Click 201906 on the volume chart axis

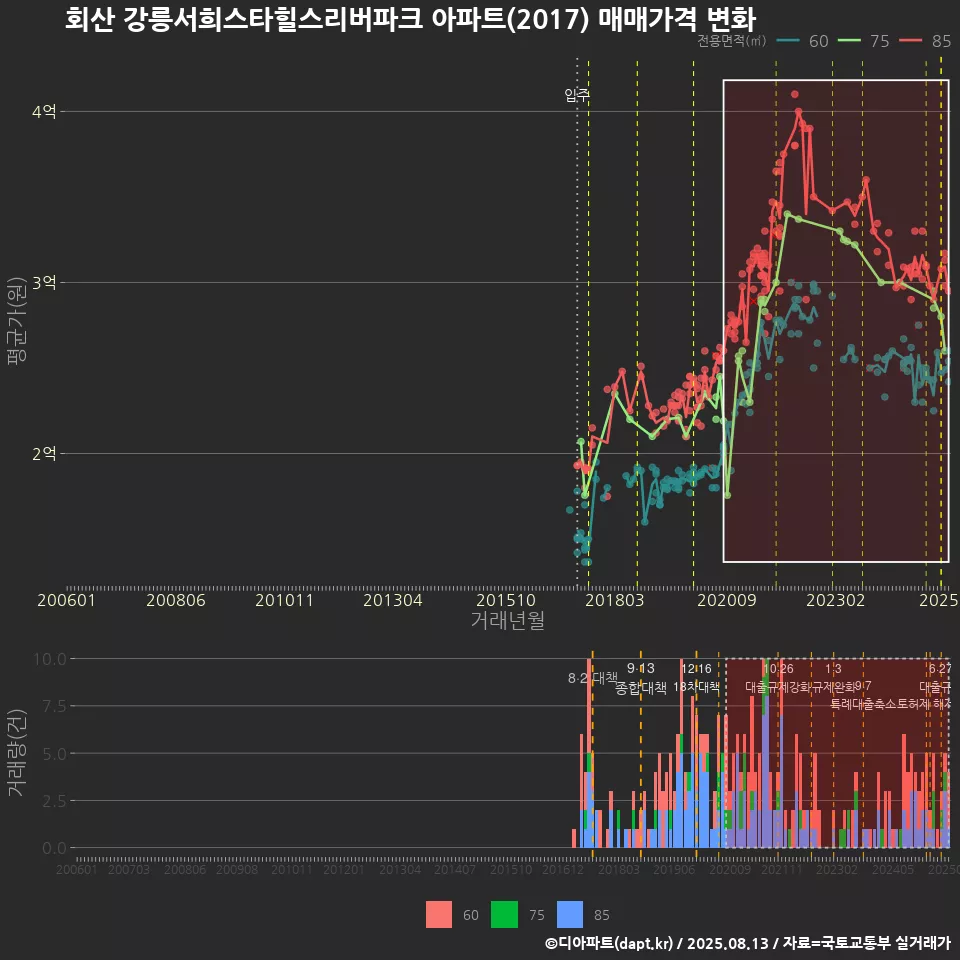point(674,869)
